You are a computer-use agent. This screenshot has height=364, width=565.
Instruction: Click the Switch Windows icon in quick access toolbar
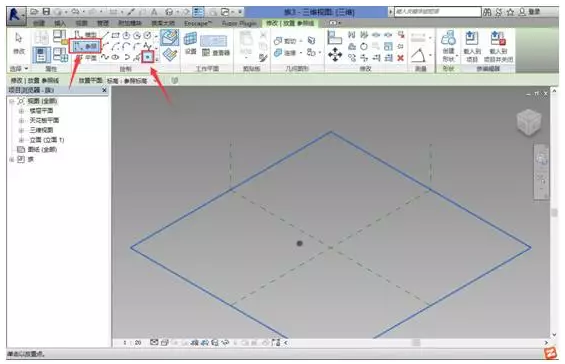tap(225, 12)
